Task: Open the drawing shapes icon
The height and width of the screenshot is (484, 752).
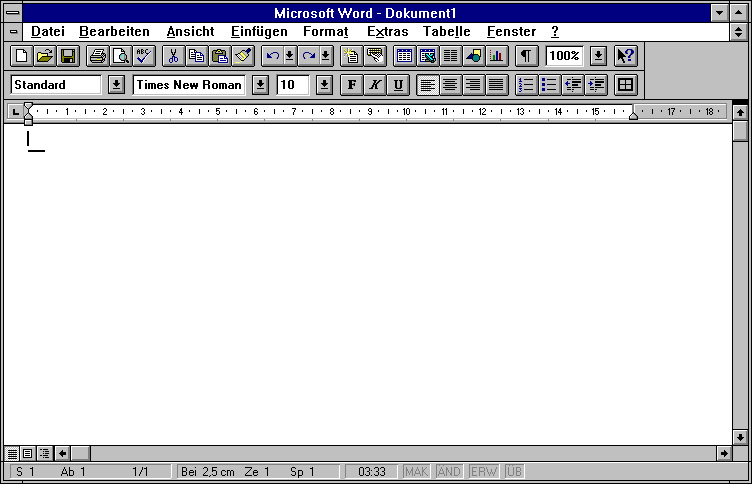Action: (473, 56)
